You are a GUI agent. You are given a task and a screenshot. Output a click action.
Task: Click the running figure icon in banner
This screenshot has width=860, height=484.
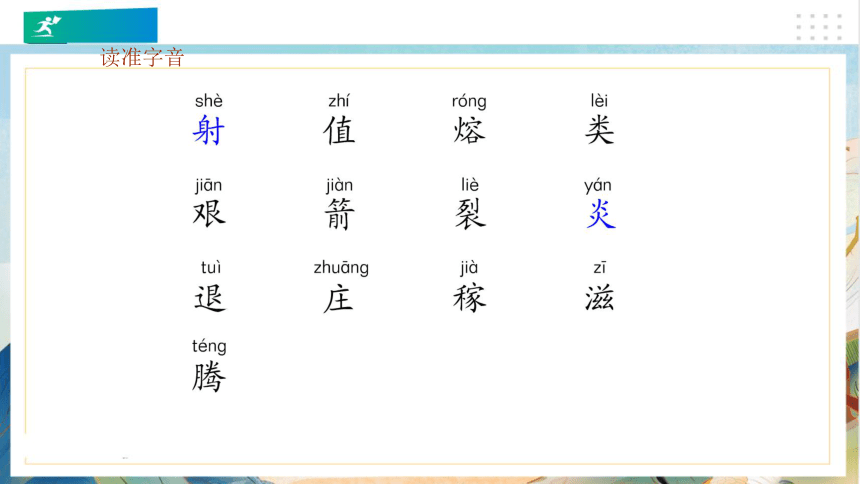pos(47,26)
